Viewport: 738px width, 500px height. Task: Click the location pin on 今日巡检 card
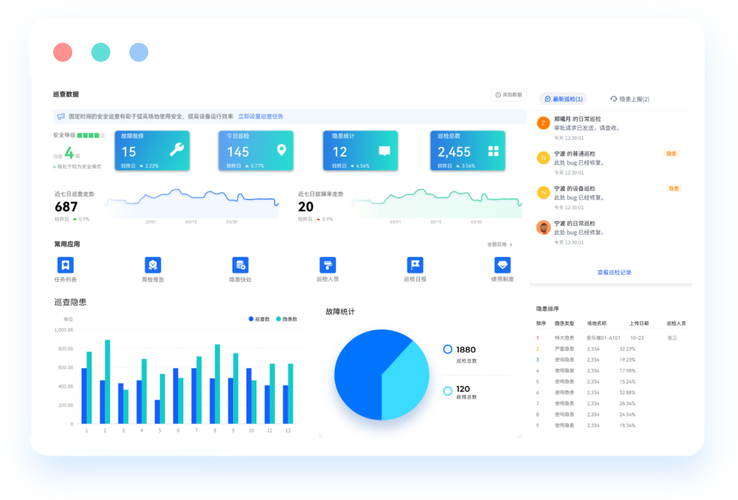click(x=281, y=150)
